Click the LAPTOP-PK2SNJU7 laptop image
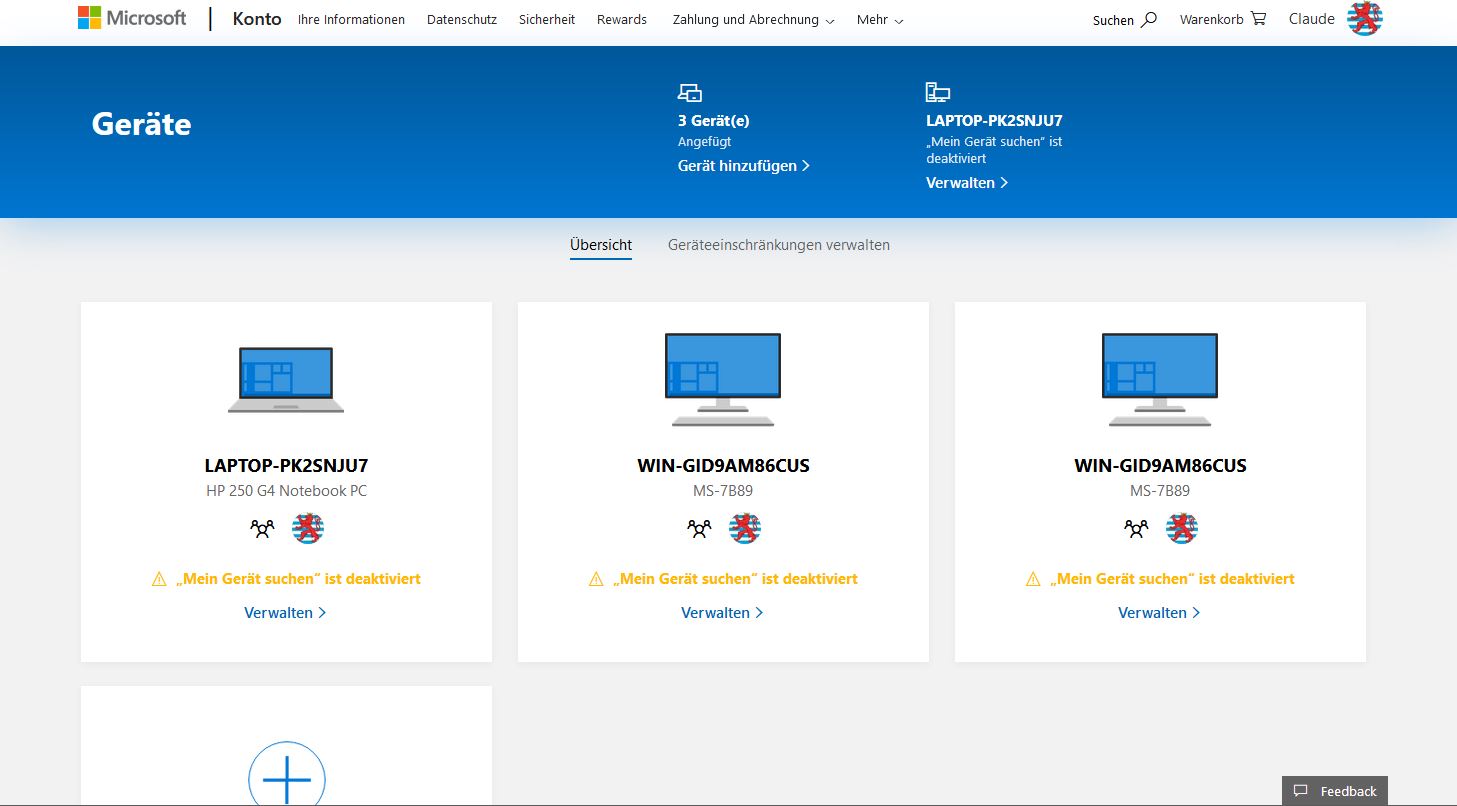 [x=286, y=380]
